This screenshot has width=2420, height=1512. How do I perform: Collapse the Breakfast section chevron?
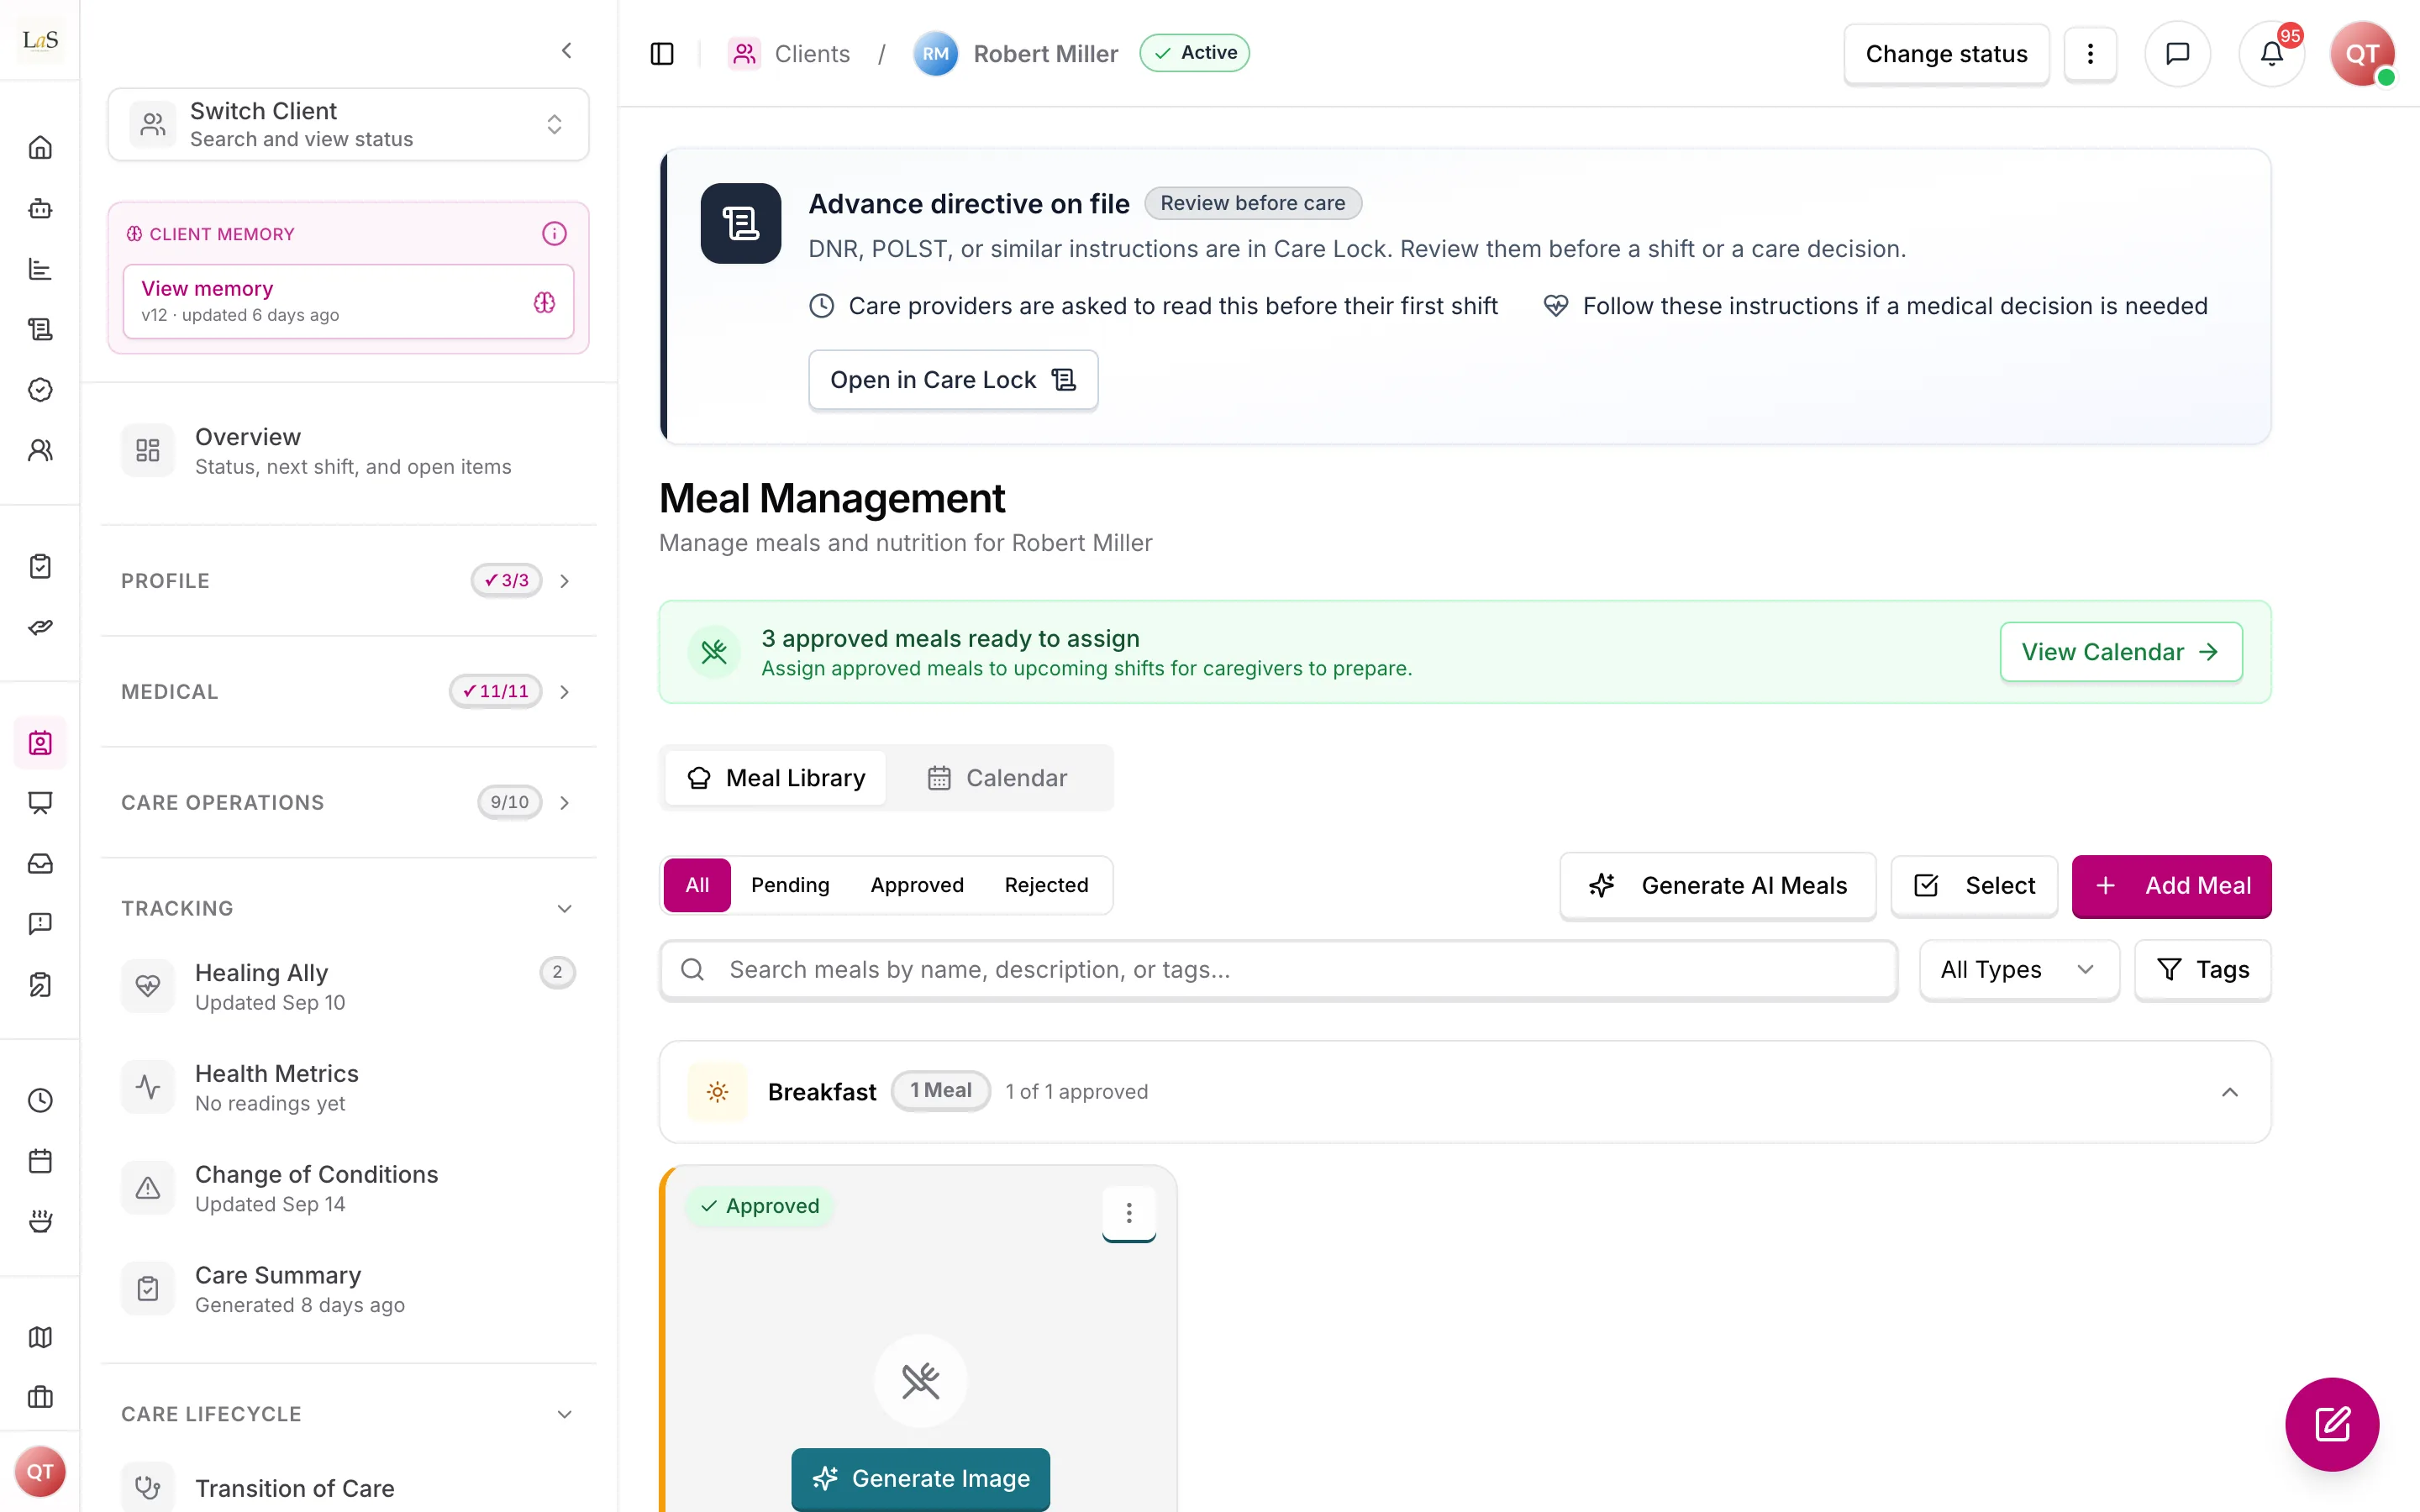[2229, 1092]
